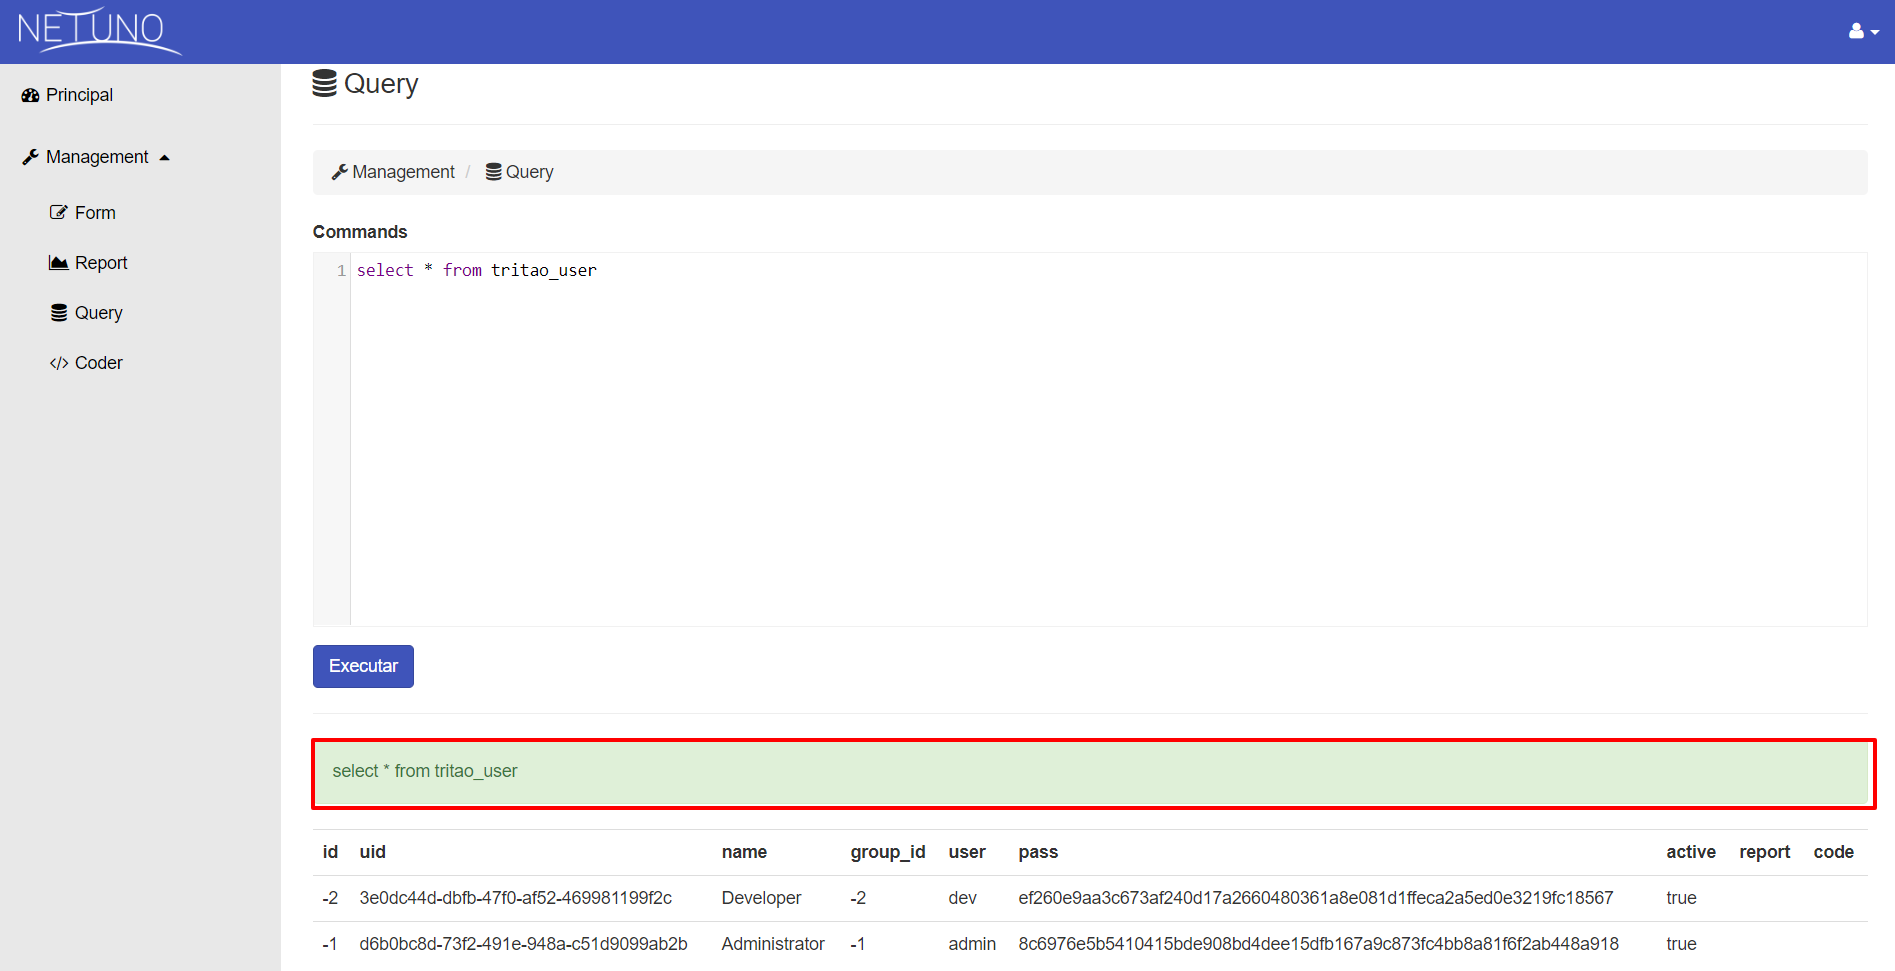
Task: Click the uid column header
Action: click(x=372, y=852)
